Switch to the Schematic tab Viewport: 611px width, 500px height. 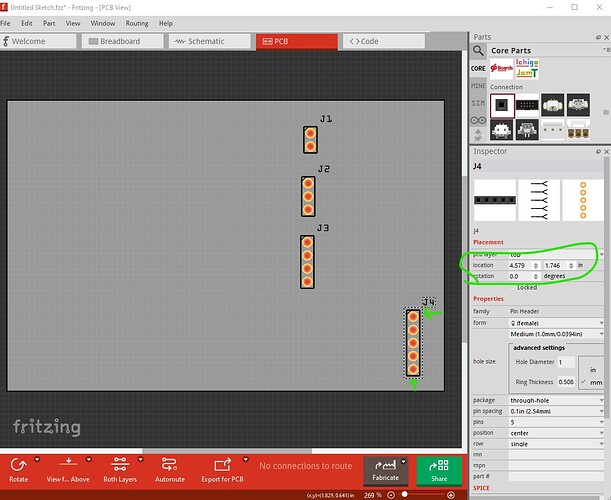210,41
